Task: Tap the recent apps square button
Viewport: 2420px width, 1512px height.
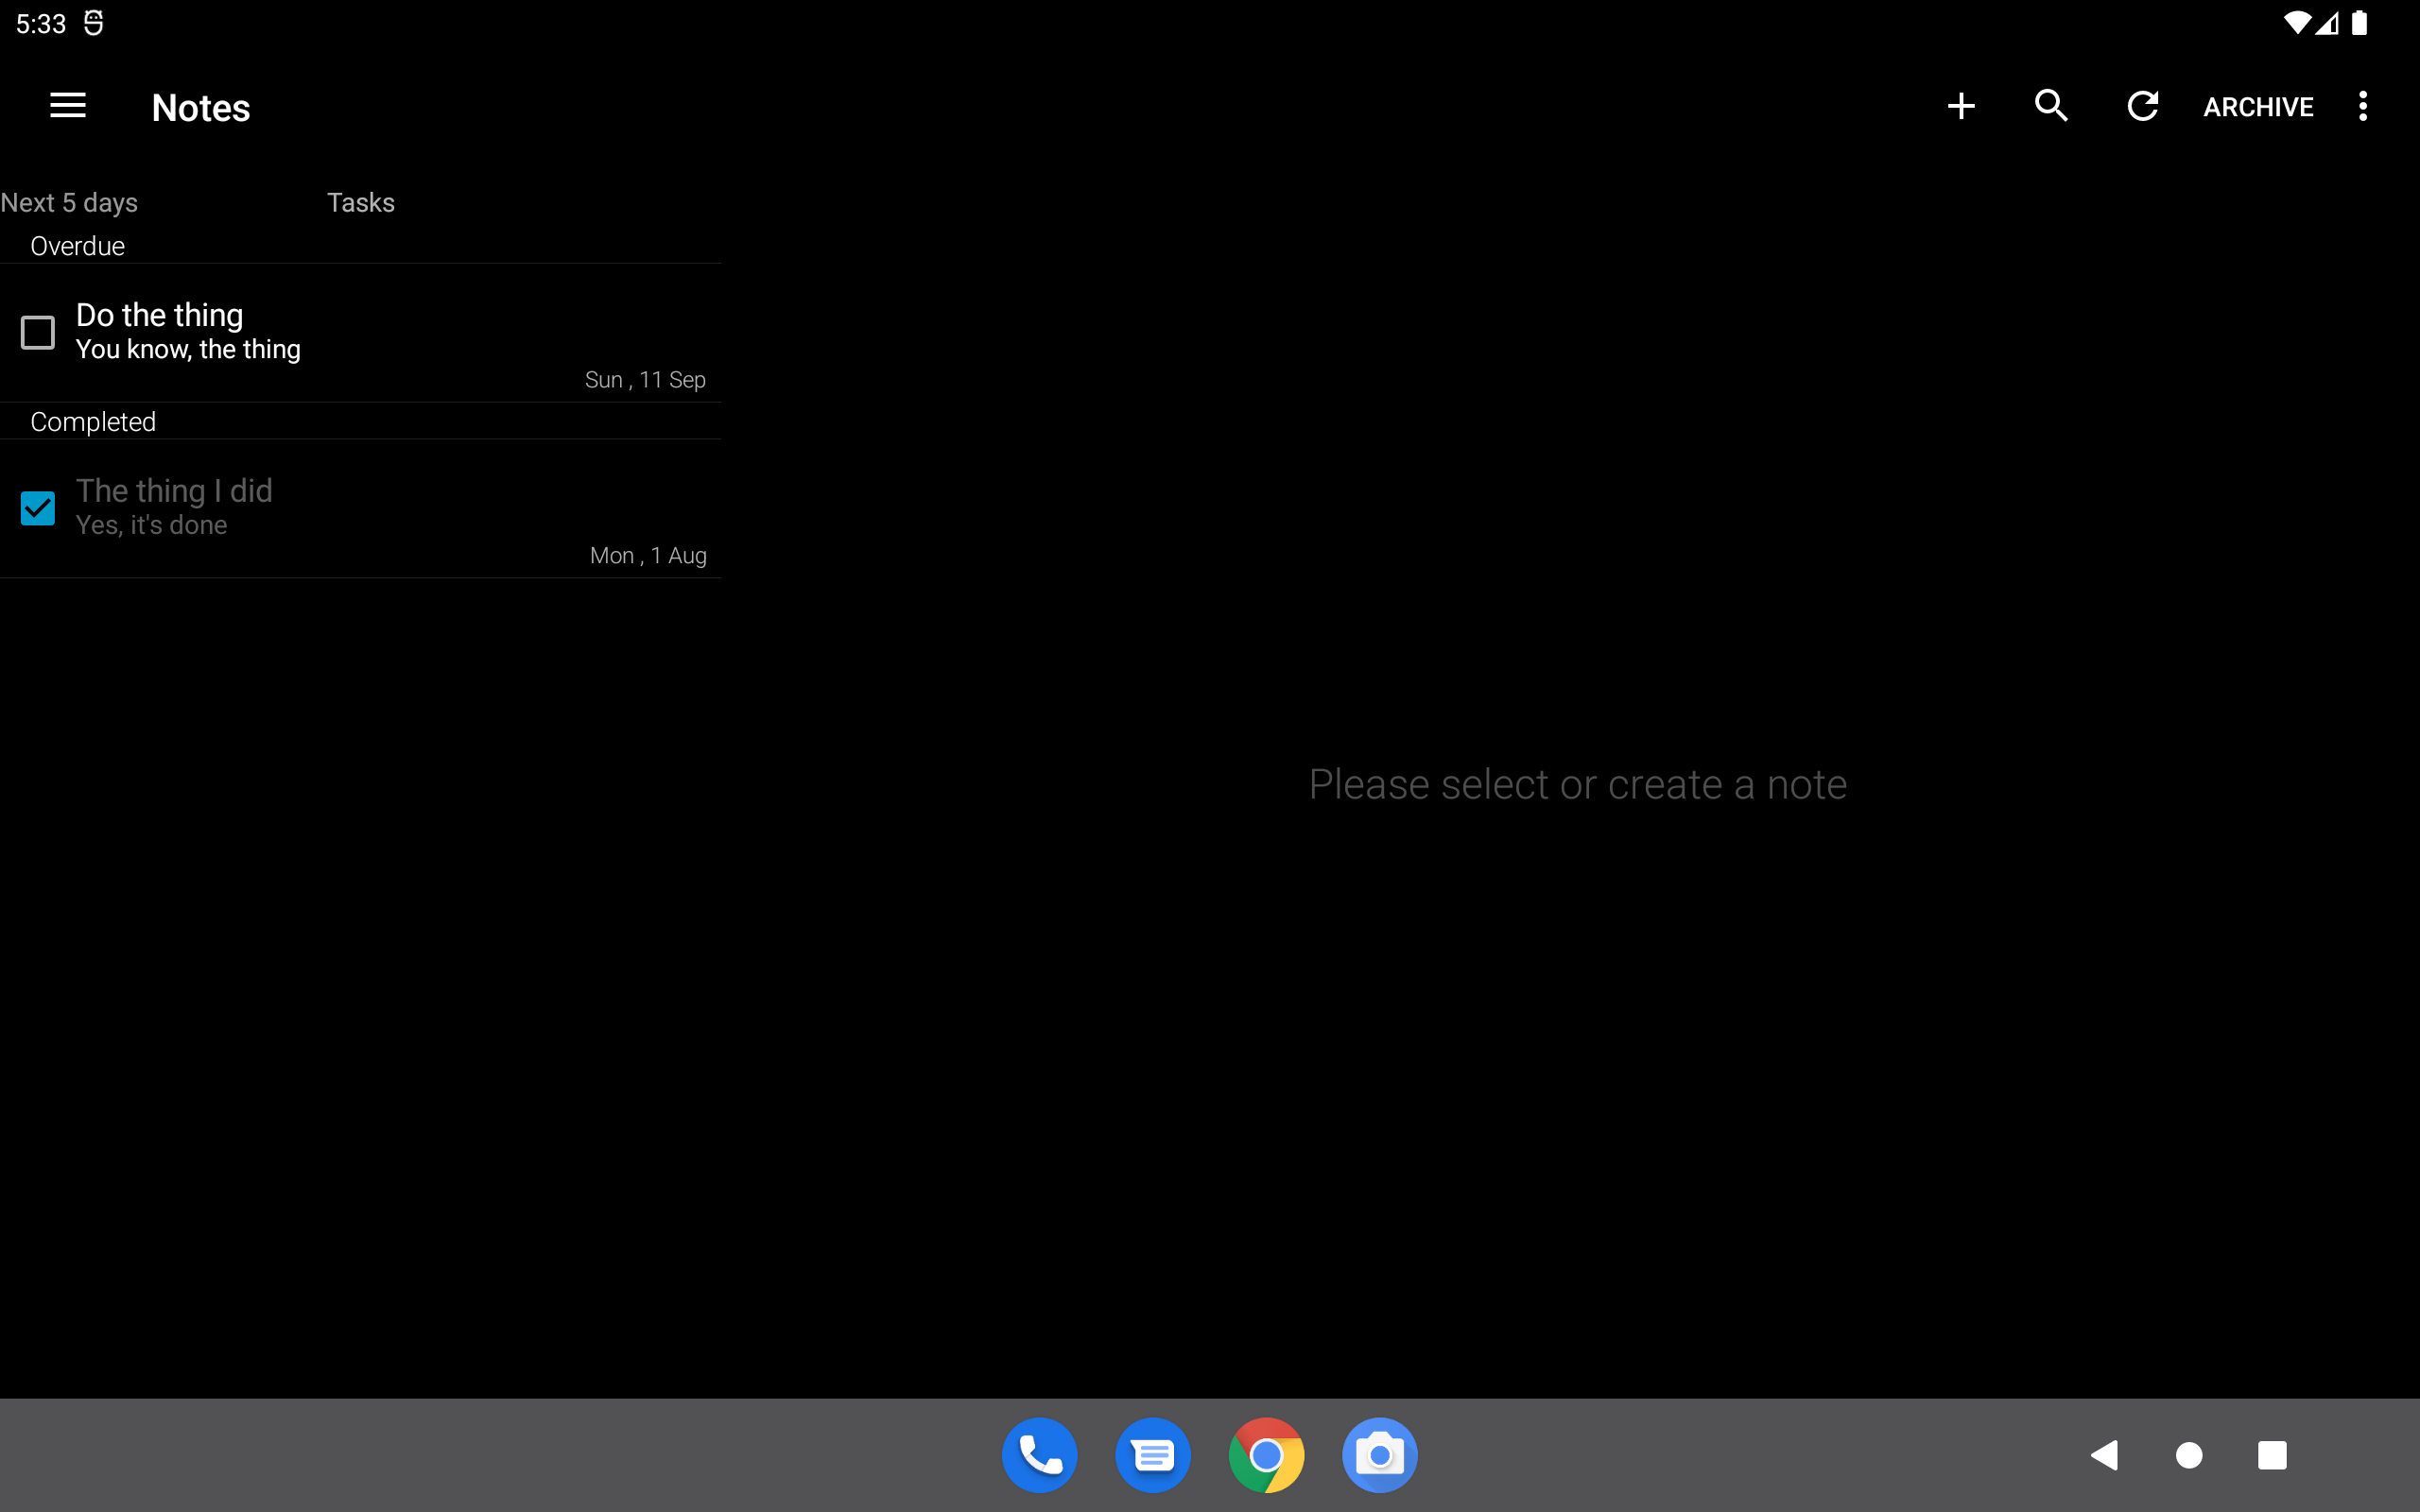Action: coord(2271,1455)
